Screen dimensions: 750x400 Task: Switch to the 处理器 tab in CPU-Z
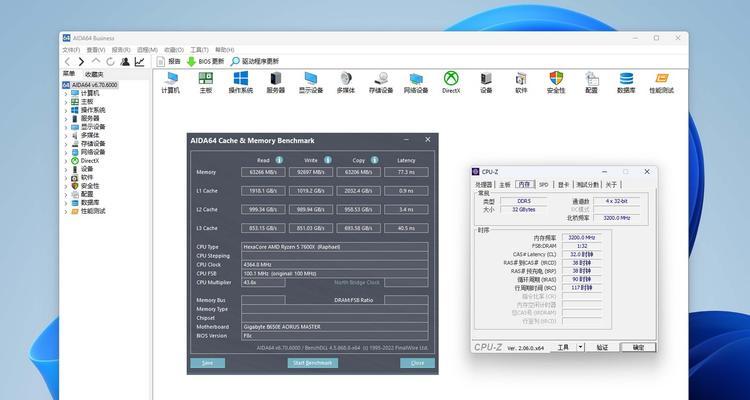pyautogui.click(x=484, y=184)
